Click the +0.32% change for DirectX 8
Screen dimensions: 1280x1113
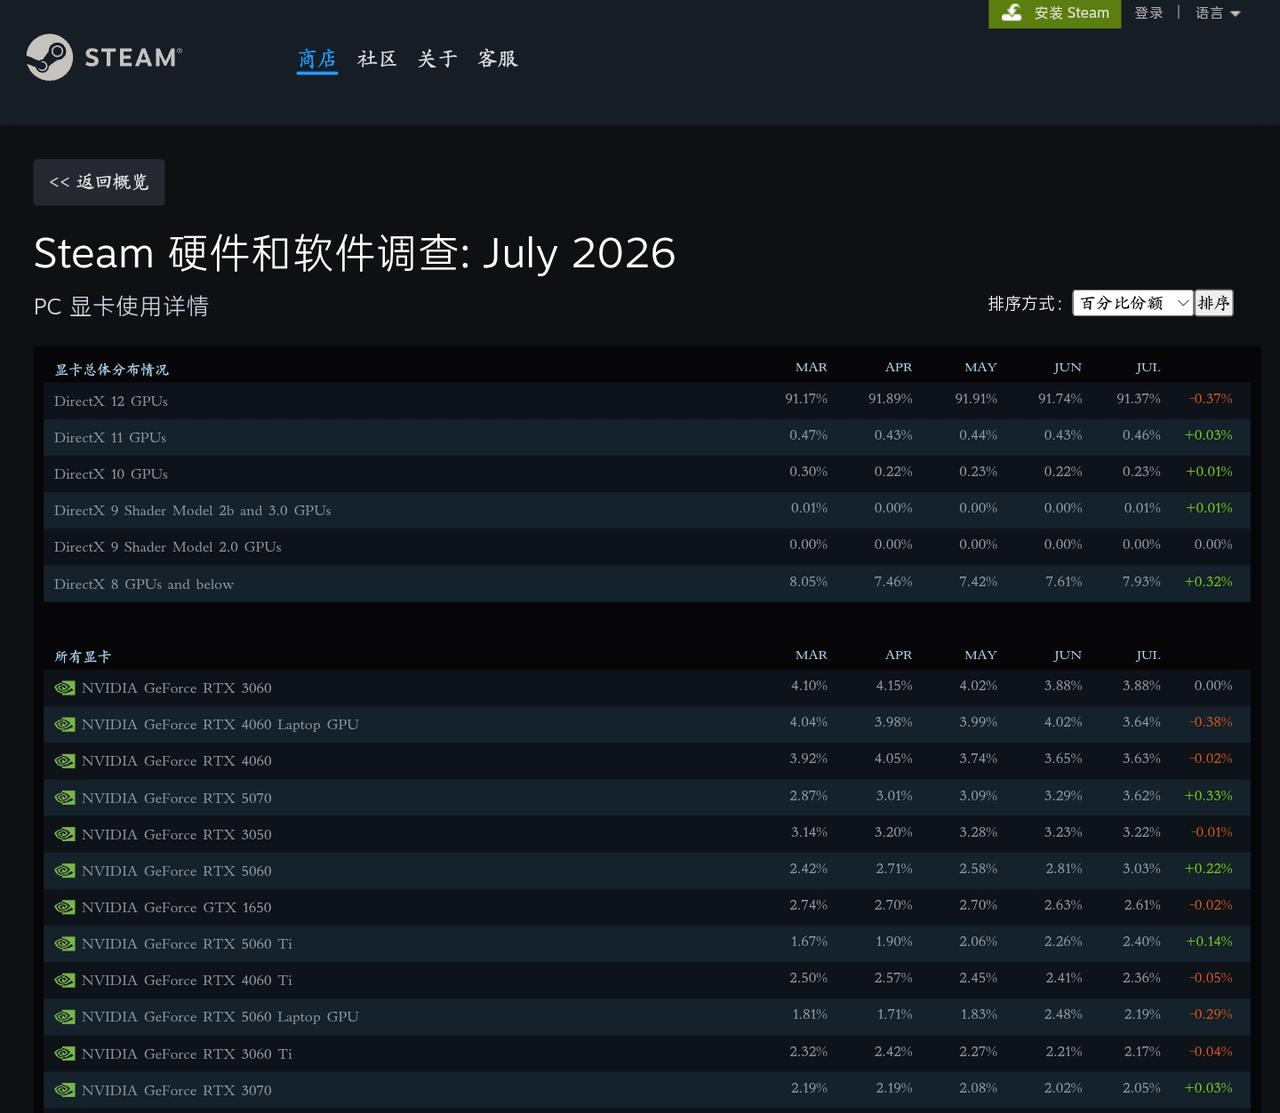click(x=1208, y=581)
